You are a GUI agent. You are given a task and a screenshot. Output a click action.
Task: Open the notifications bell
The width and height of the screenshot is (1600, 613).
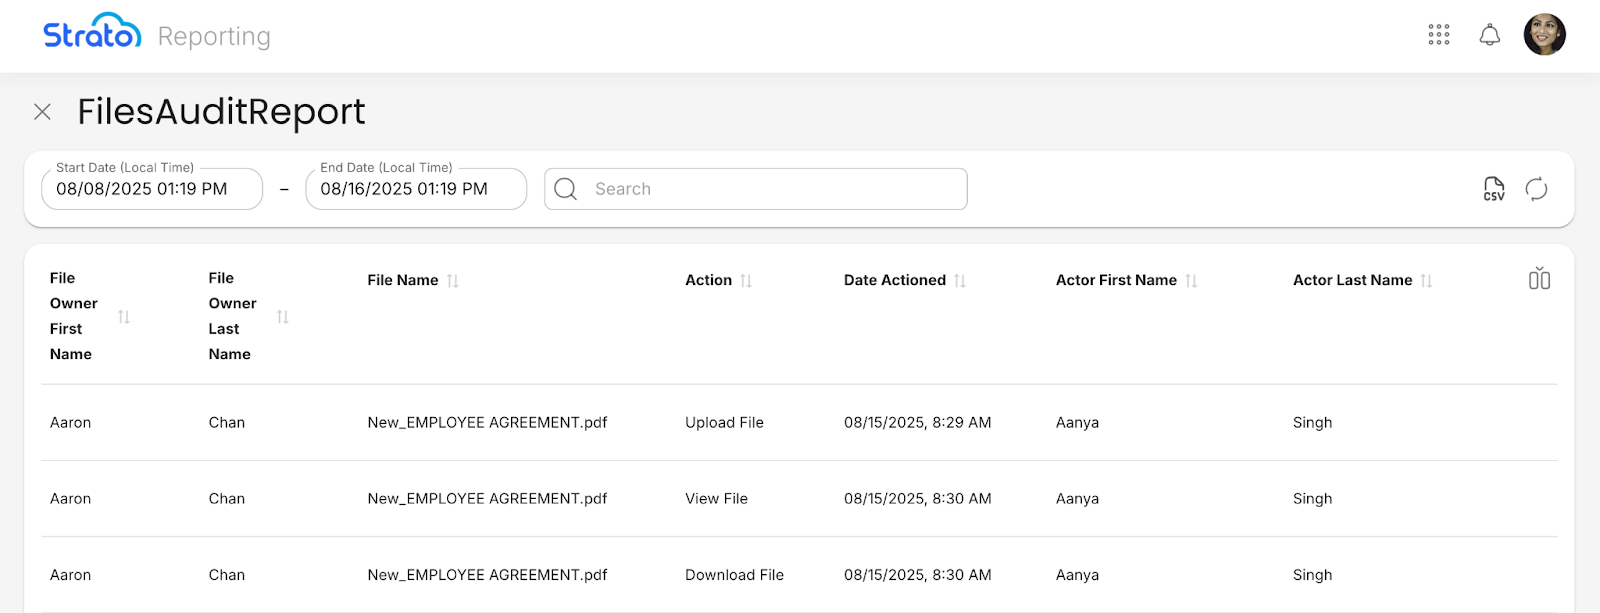click(1489, 35)
